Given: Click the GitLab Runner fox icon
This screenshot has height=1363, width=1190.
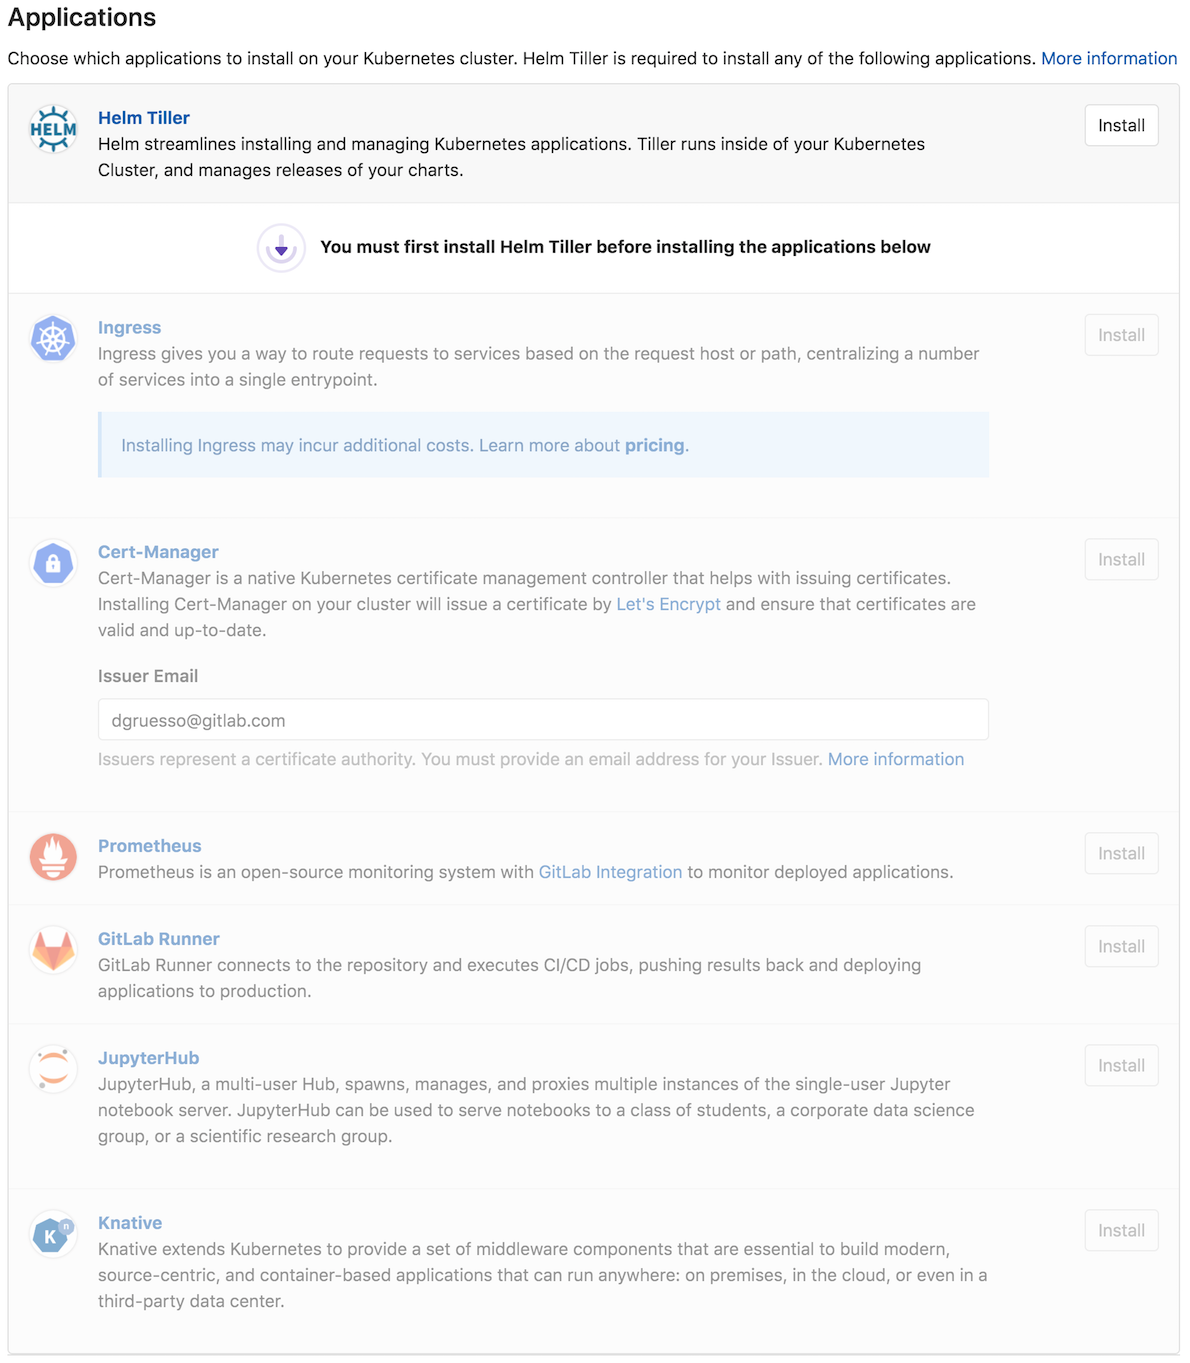Looking at the screenshot, I should (x=53, y=950).
